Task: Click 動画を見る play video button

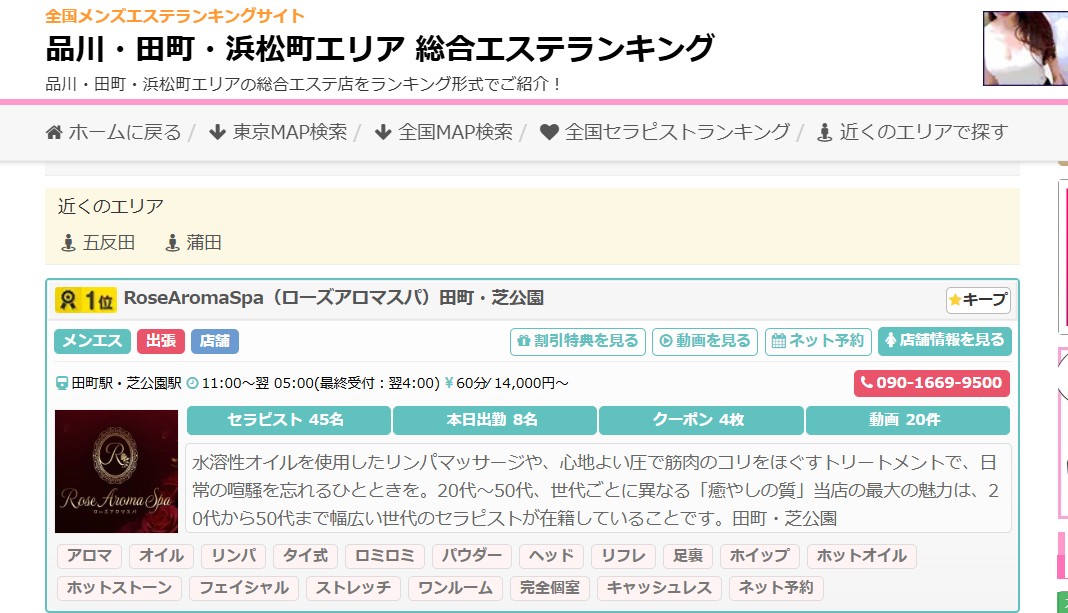Action: pos(704,341)
